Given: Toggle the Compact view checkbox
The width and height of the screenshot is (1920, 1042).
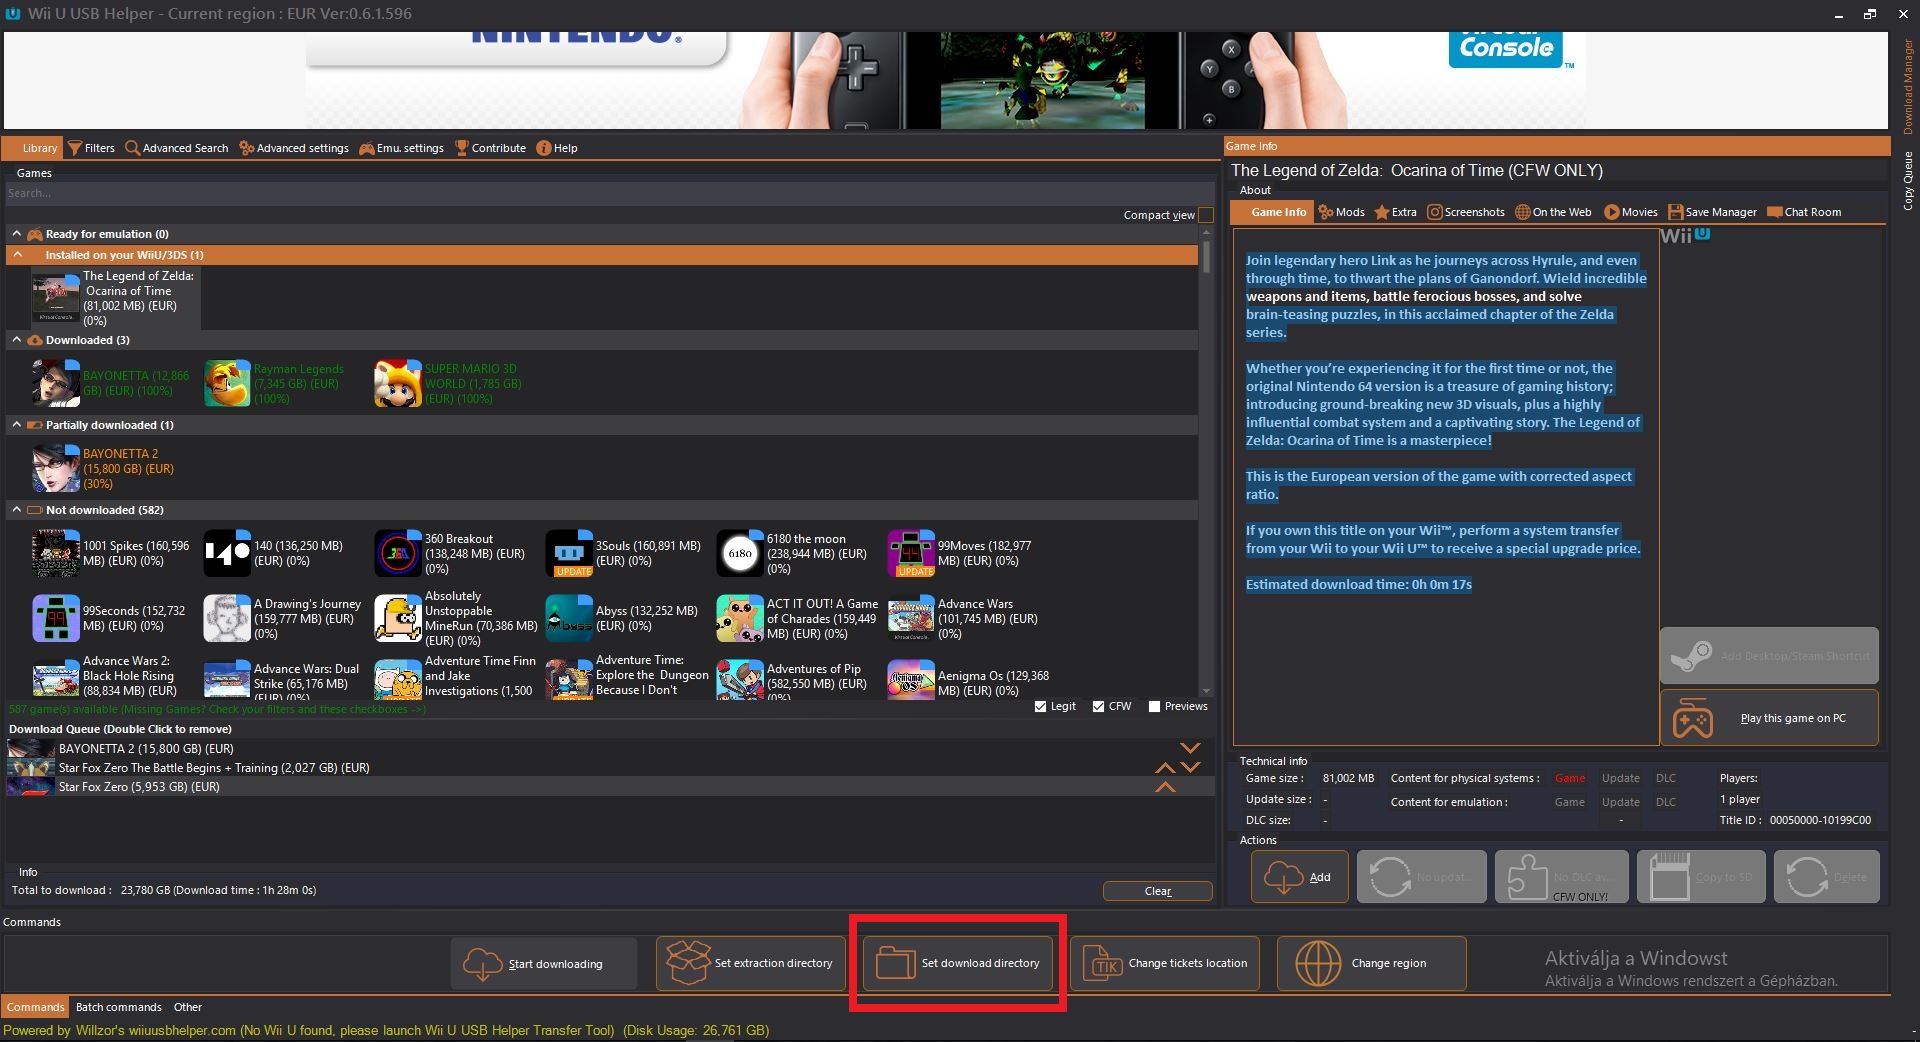Looking at the screenshot, I should tap(1206, 215).
